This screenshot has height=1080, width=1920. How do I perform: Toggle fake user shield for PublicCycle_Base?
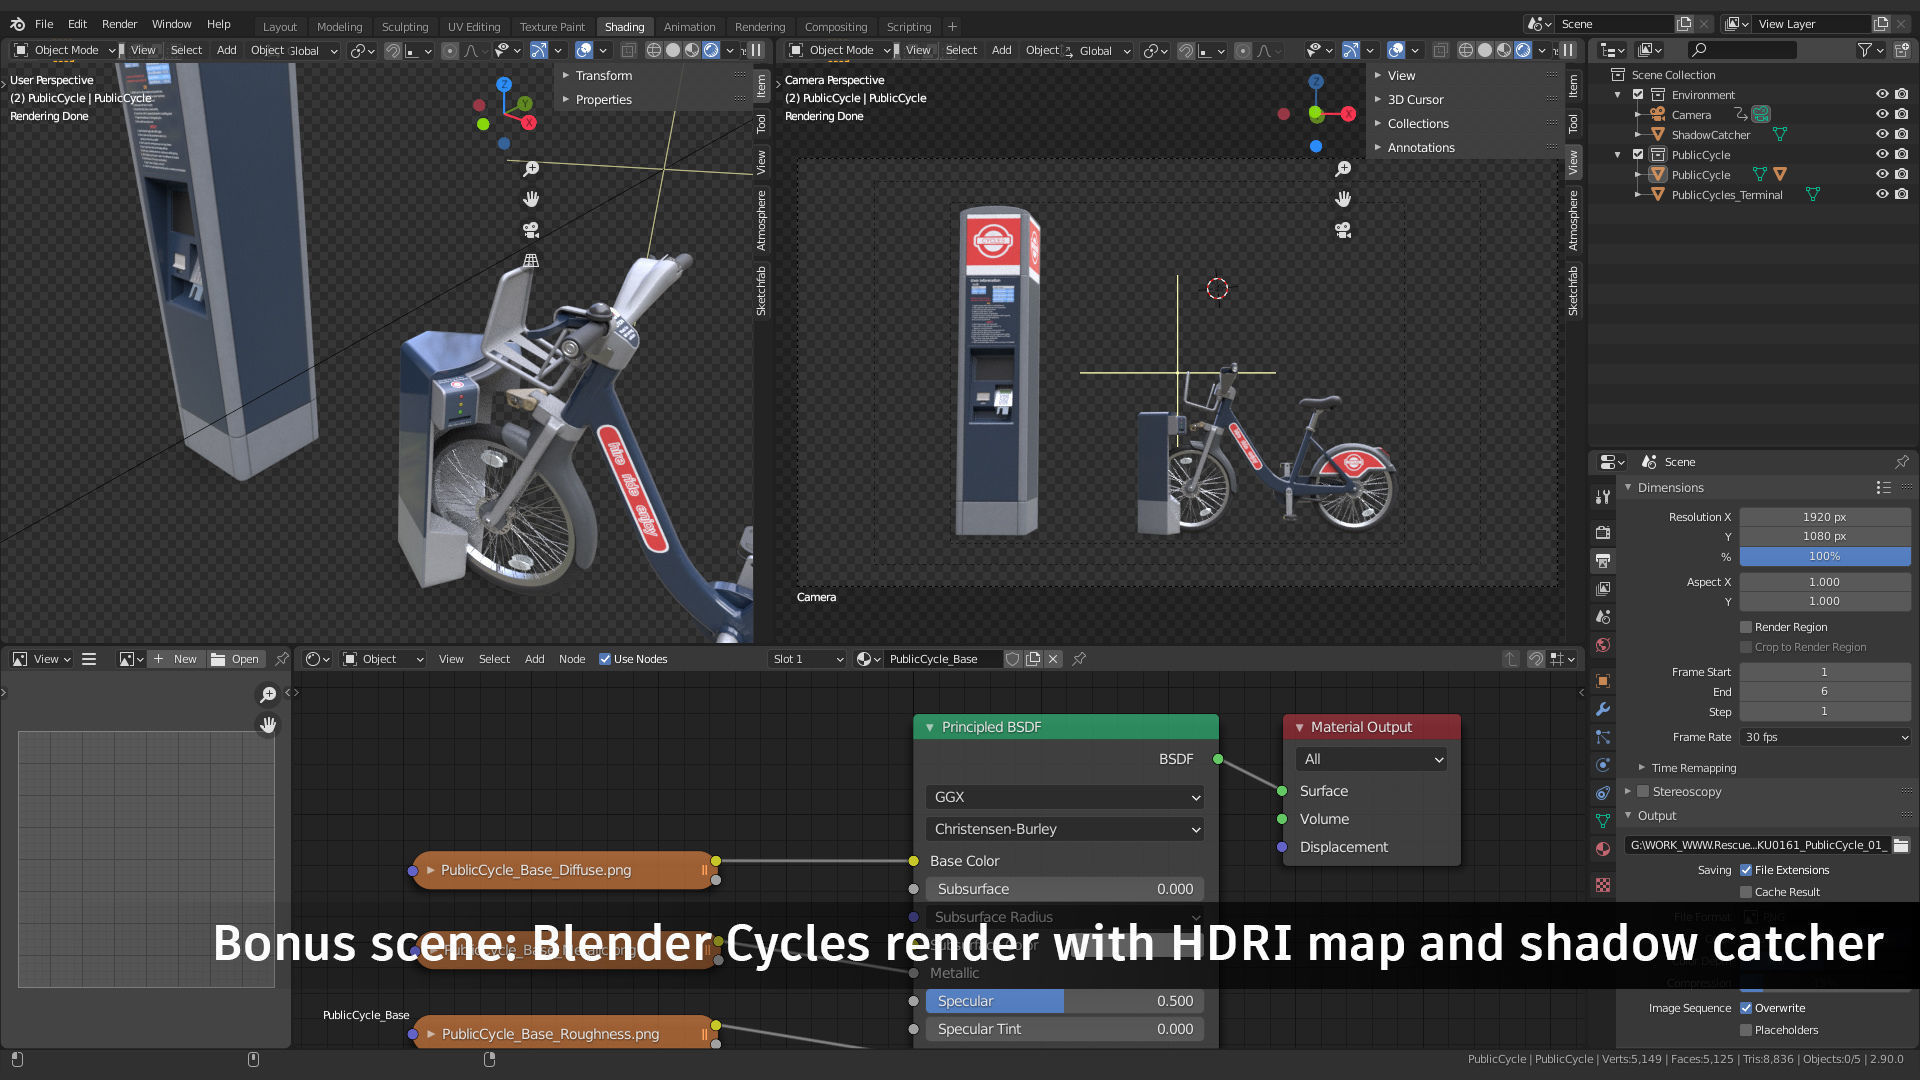(x=1012, y=659)
